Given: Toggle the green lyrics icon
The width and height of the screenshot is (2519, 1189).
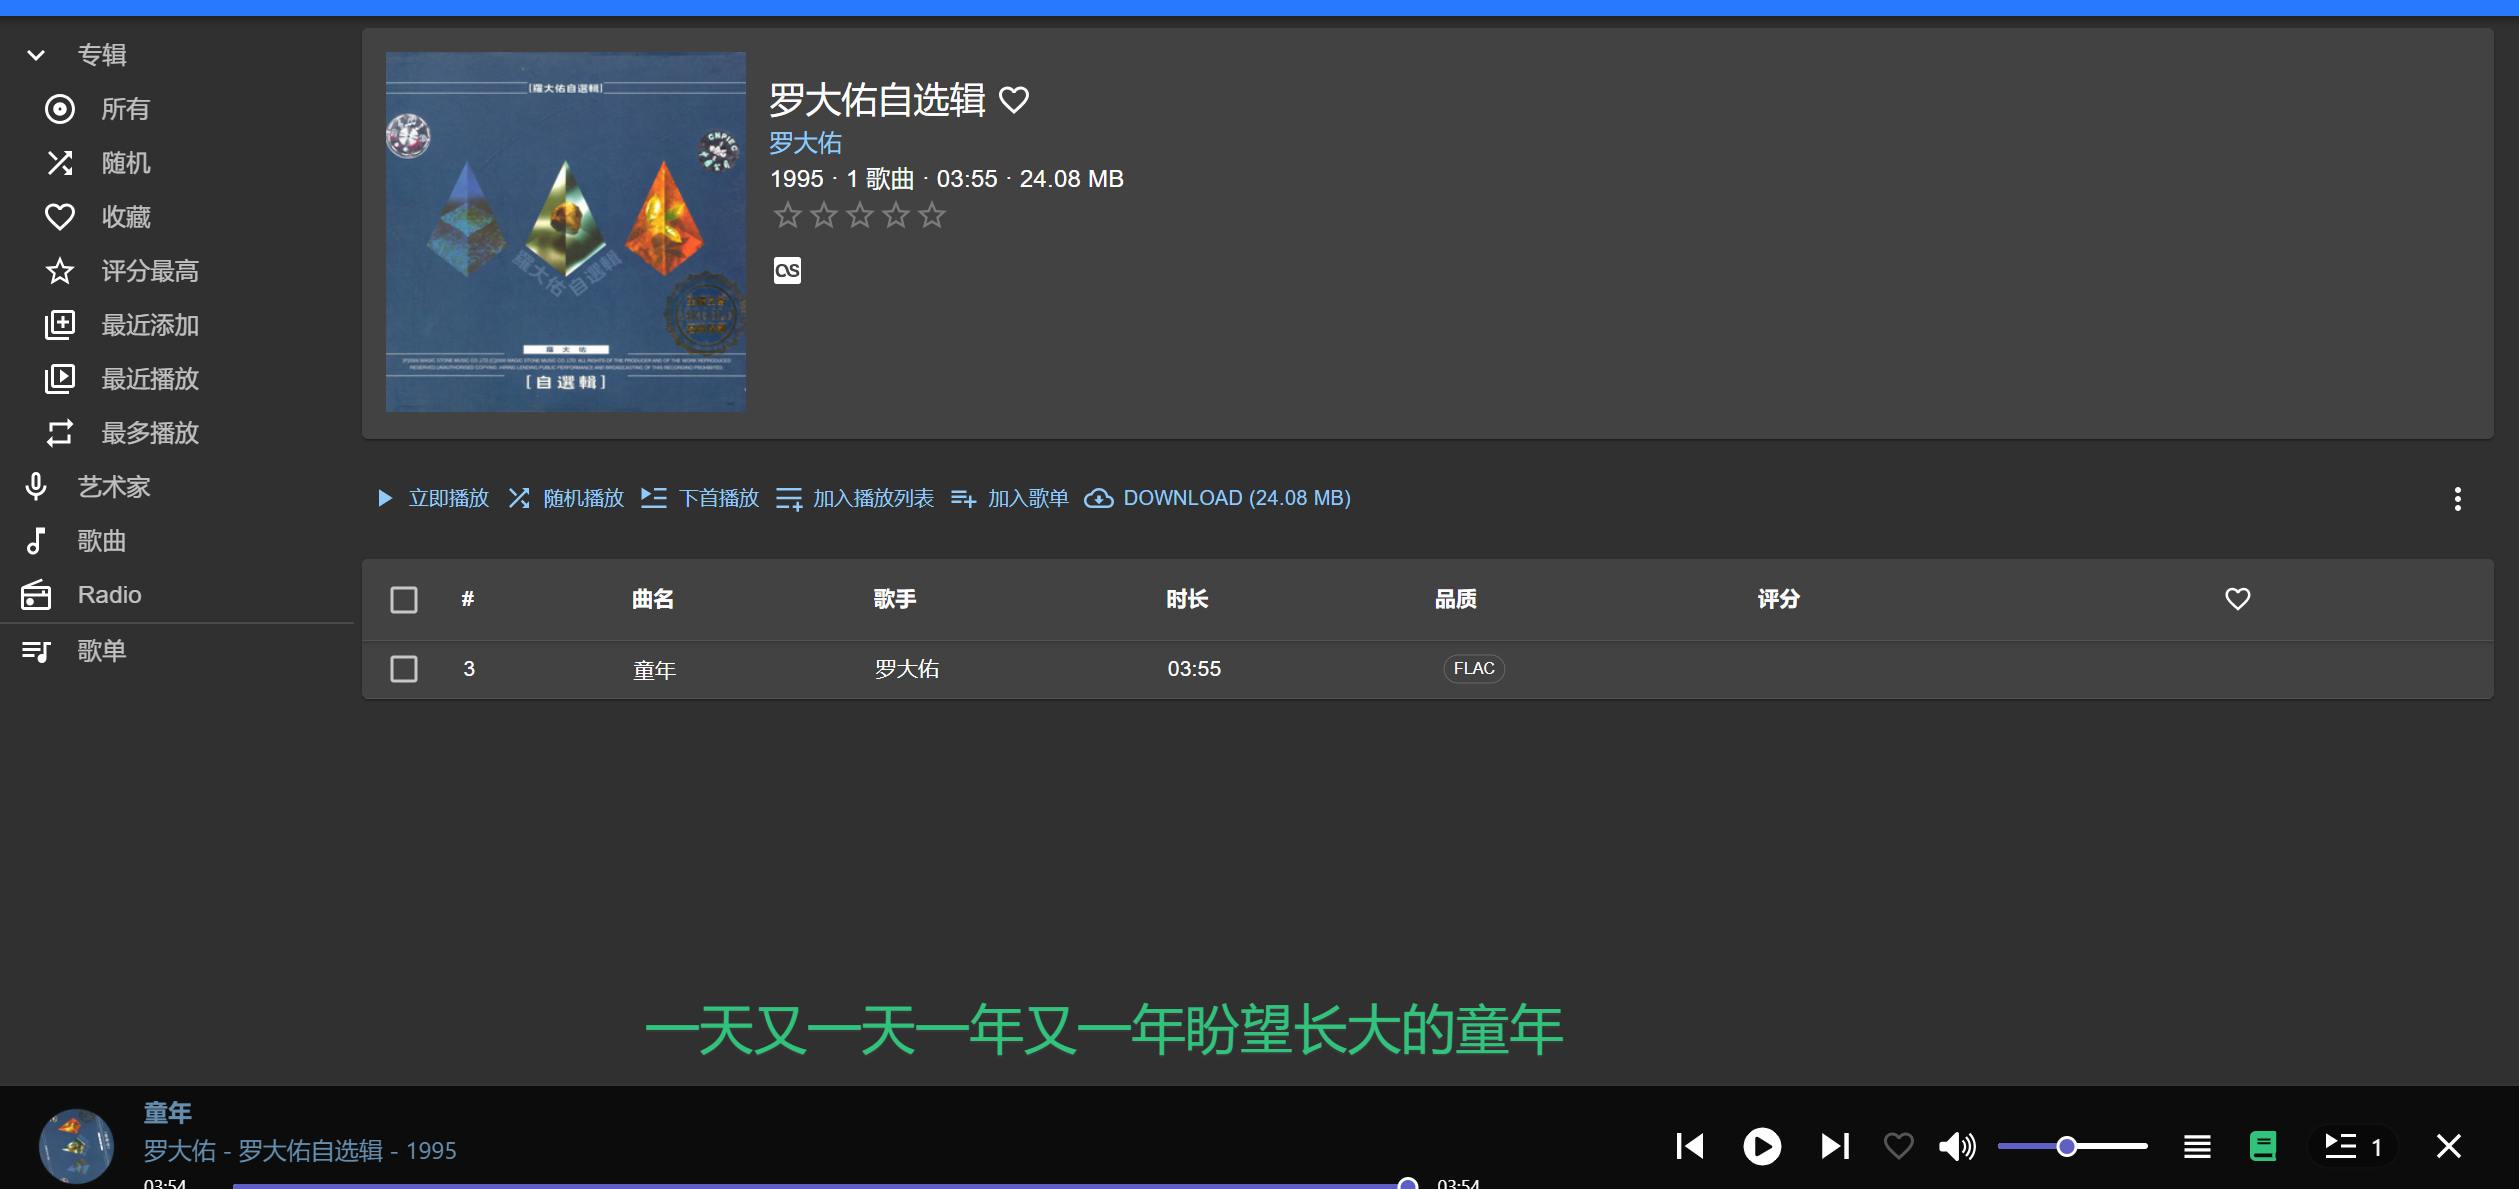Looking at the screenshot, I should (x=2263, y=1146).
